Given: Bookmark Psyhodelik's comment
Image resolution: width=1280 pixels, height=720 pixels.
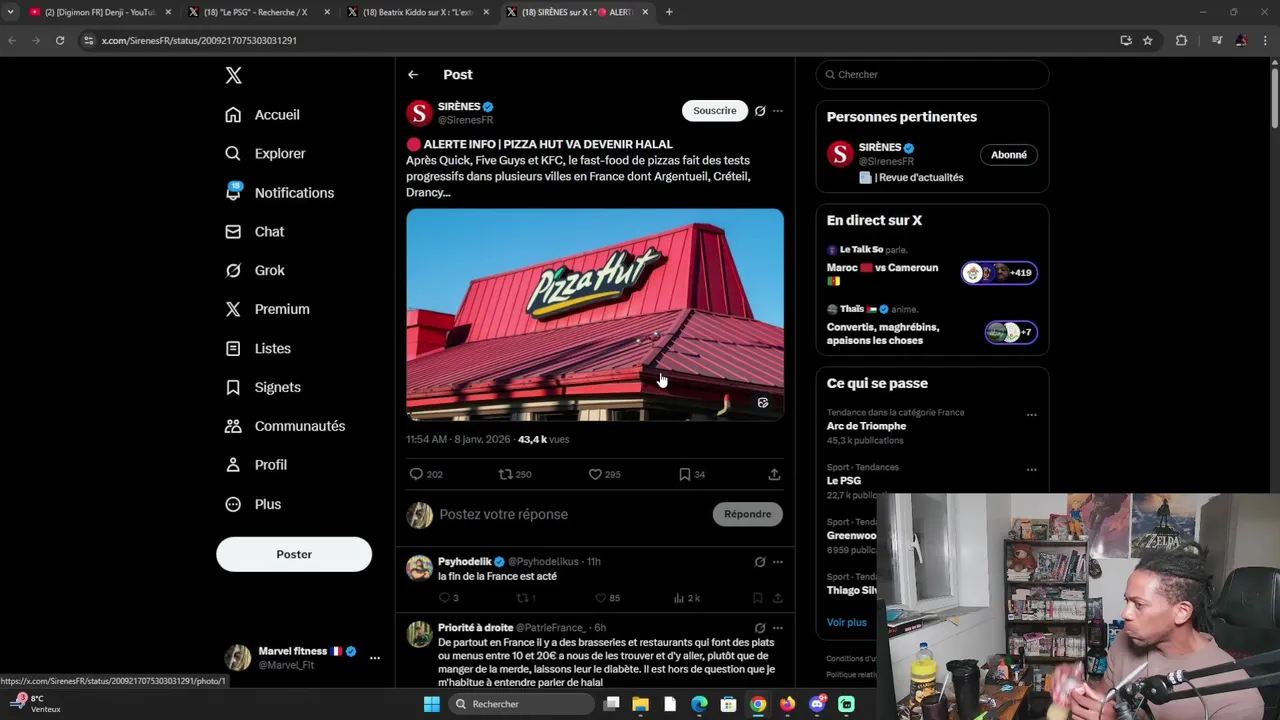Looking at the screenshot, I should click(757, 598).
